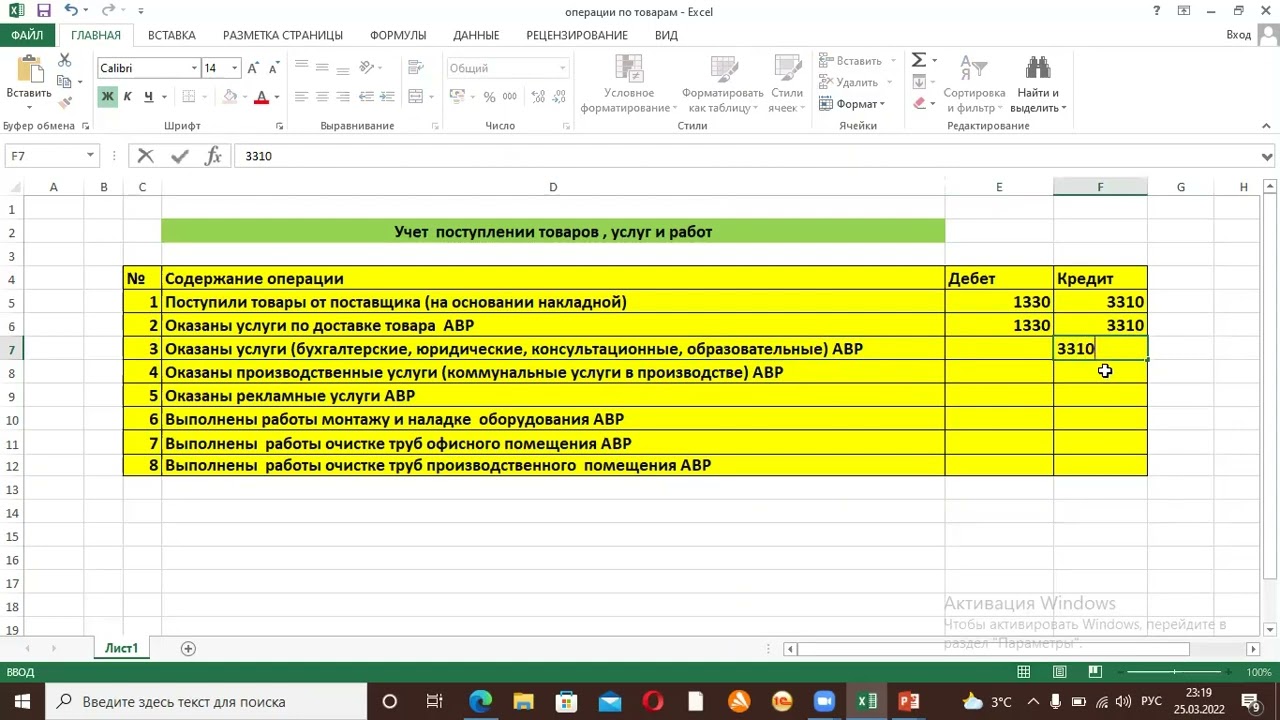Click the AutoSum sigma icon
The height and width of the screenshot is (720, 1280).
[x=918, y=61]
